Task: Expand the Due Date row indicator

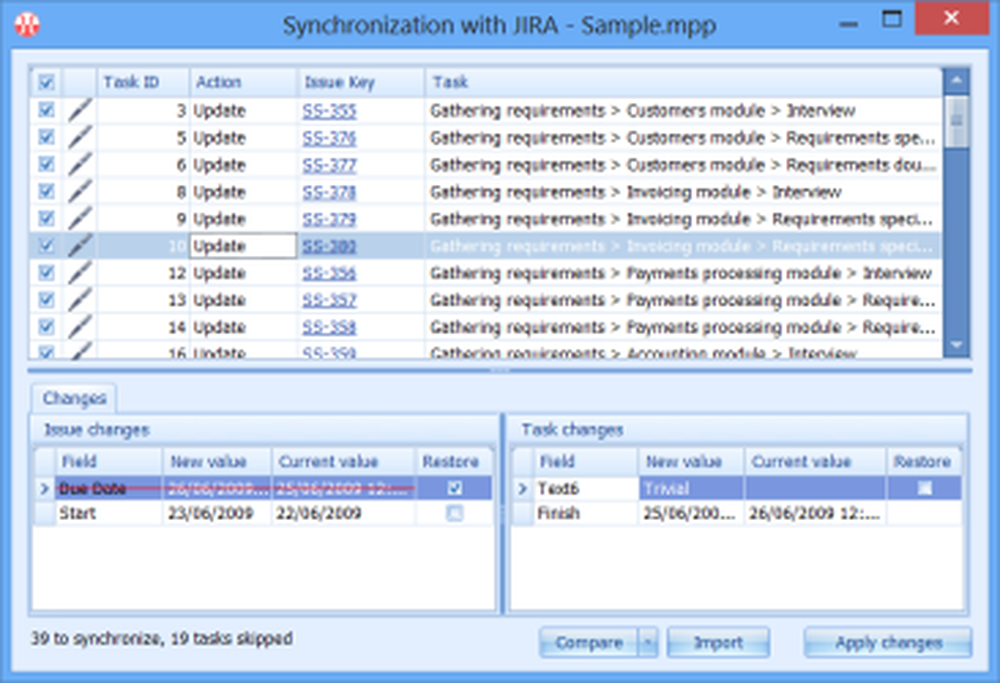Action: tap(44, 488)
